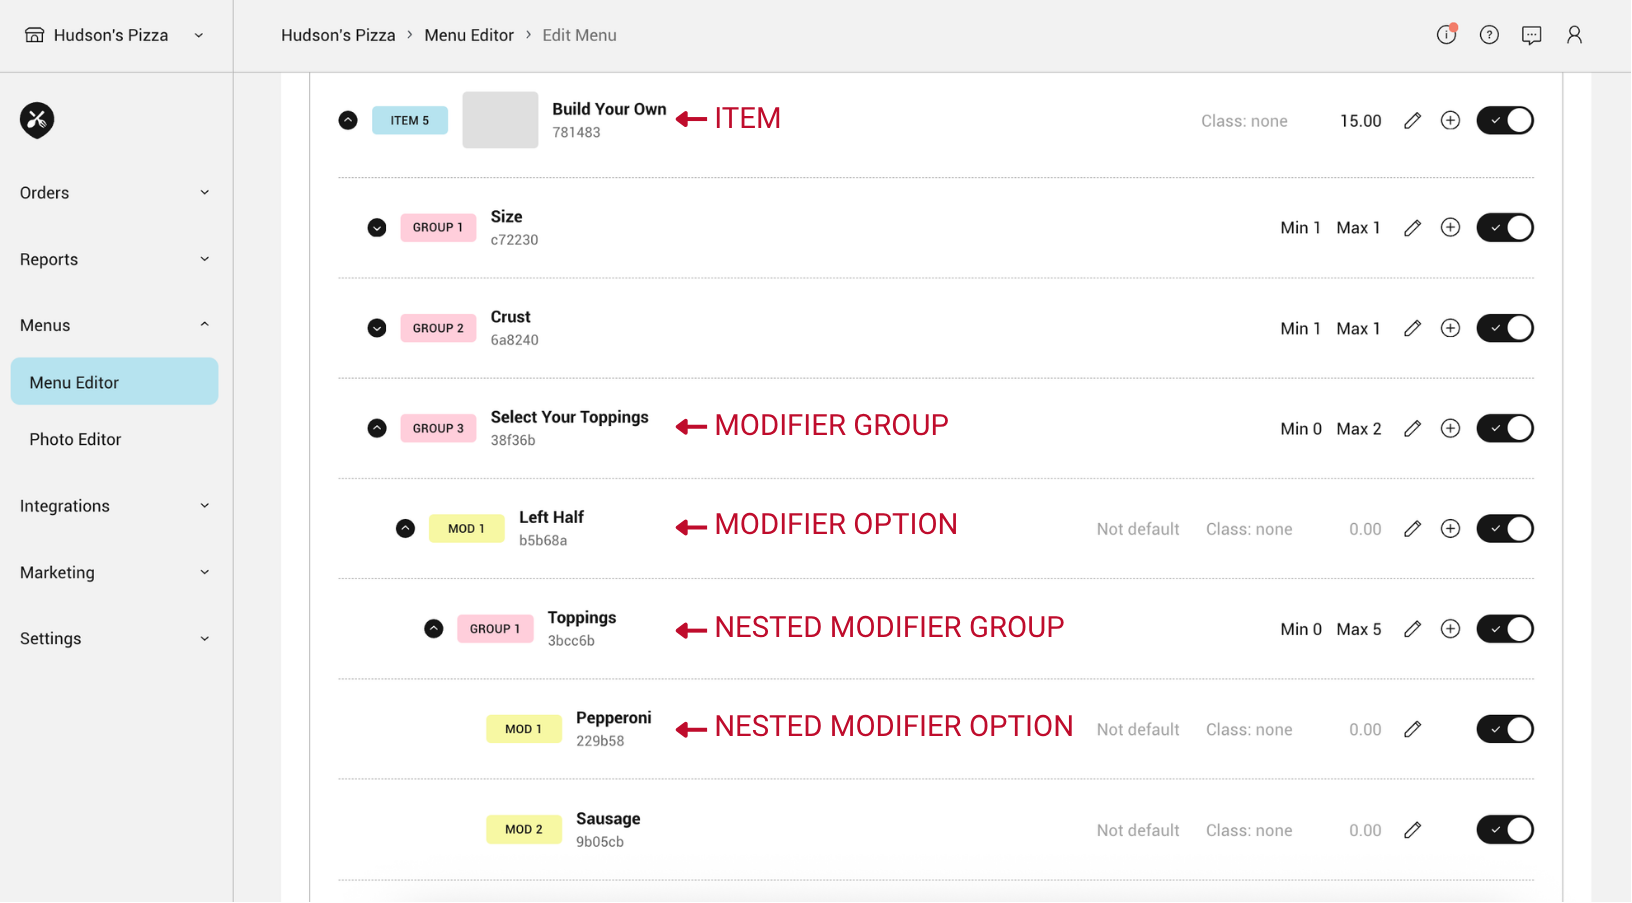Collapse the Select Your Toppings group
The width and height of the screenshot is (1632, 903).
tap(377, 428)
